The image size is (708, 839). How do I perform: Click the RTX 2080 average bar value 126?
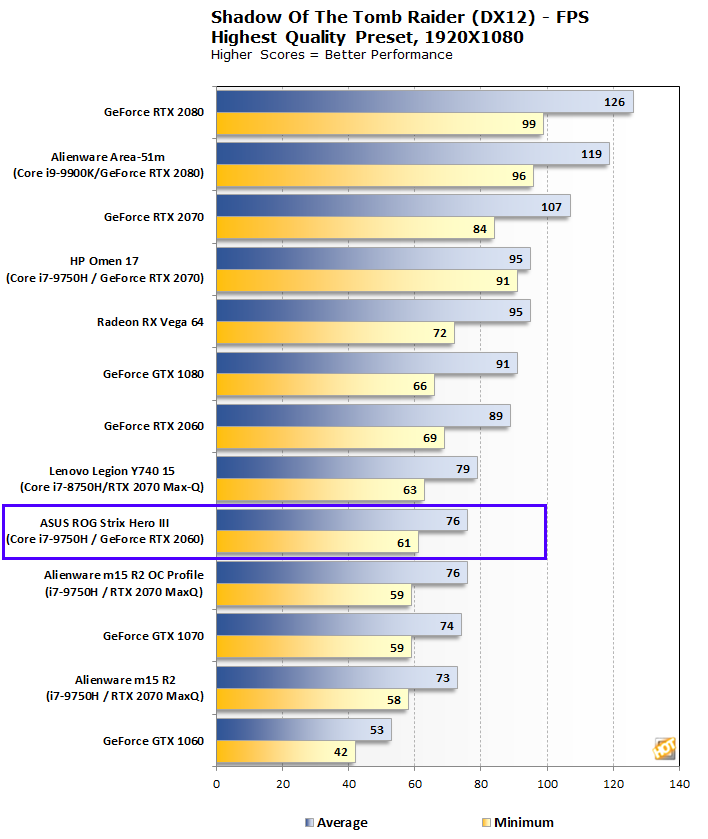[x=614, y=102]
